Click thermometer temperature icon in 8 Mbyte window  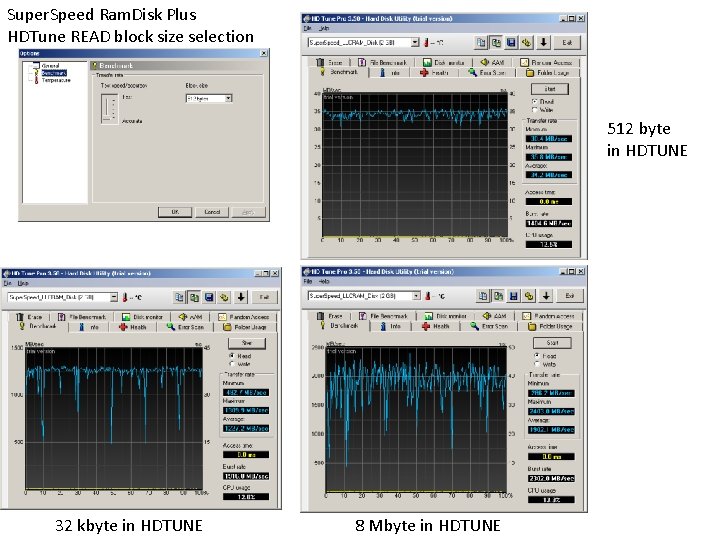pos(428,296)
